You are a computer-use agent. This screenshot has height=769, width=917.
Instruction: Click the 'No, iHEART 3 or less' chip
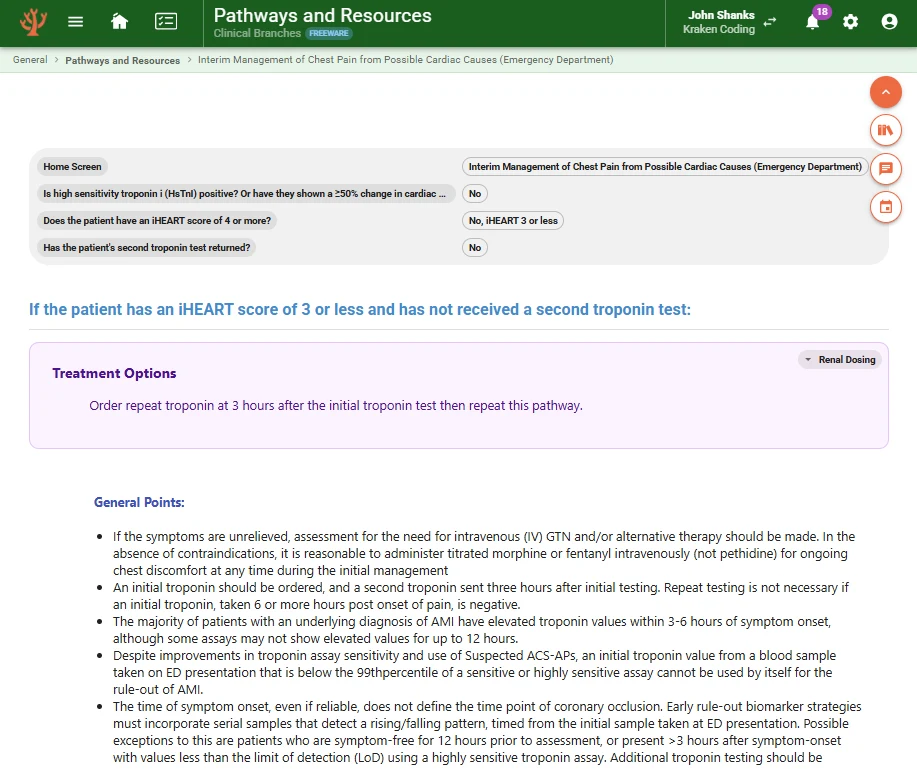(x=513, y=220)
